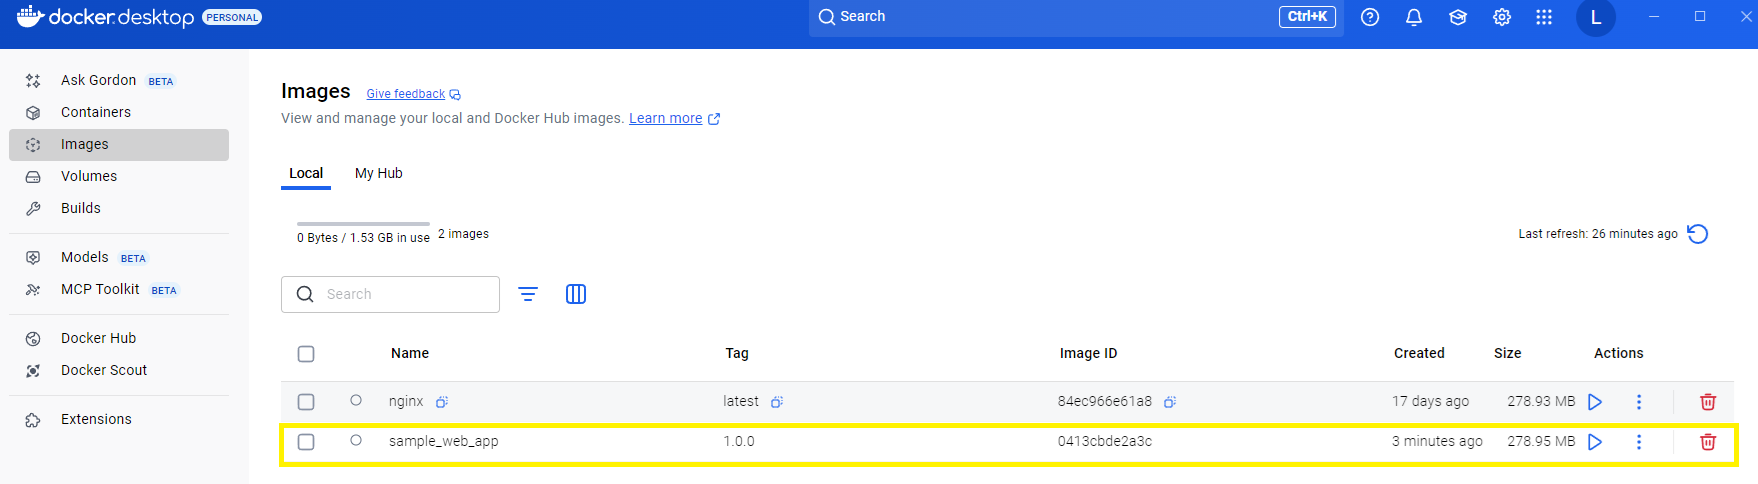Sort by the Created column header
Screen dimensions: 1758x484
click(1419, 353)
